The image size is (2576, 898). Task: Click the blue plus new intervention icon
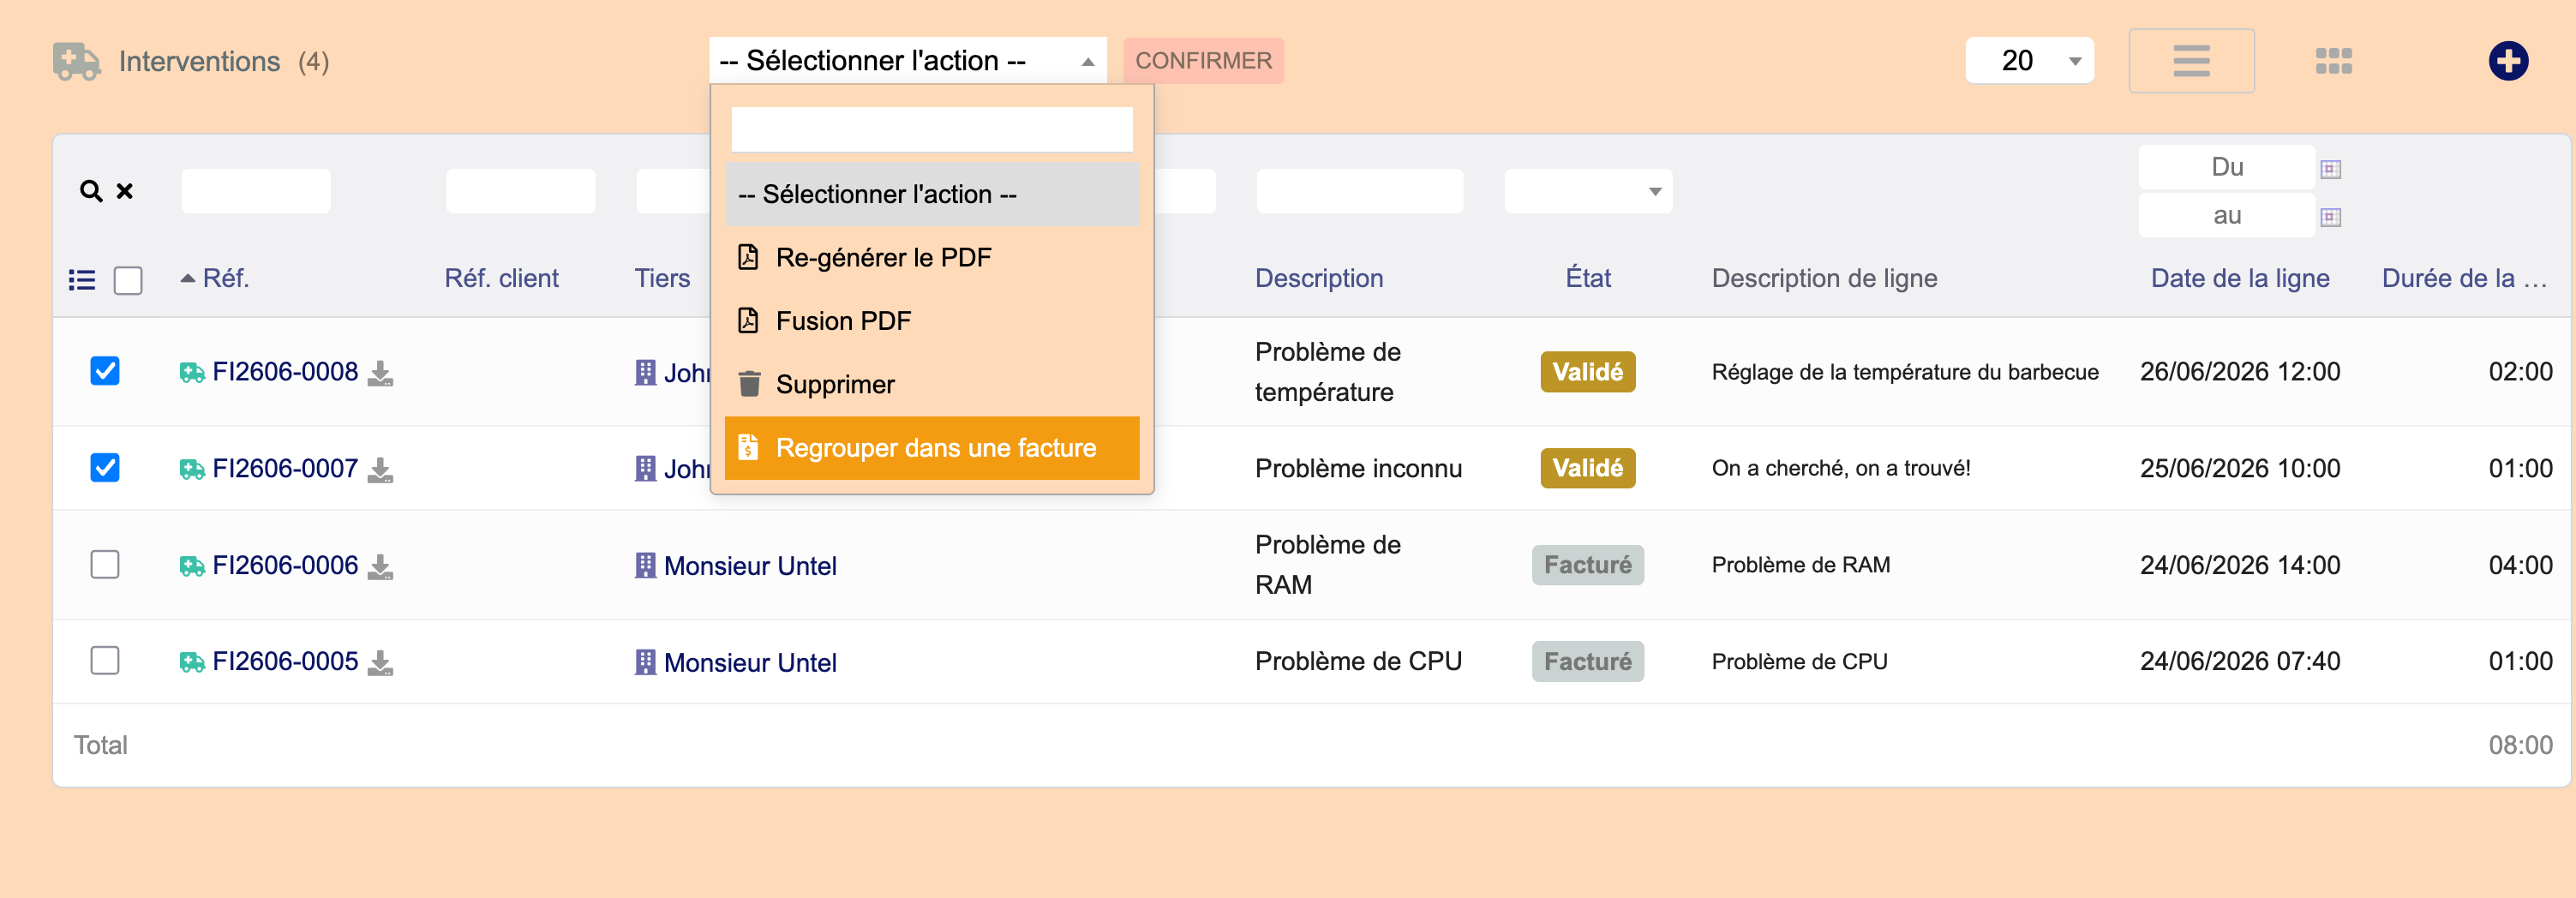point(2507,61)
